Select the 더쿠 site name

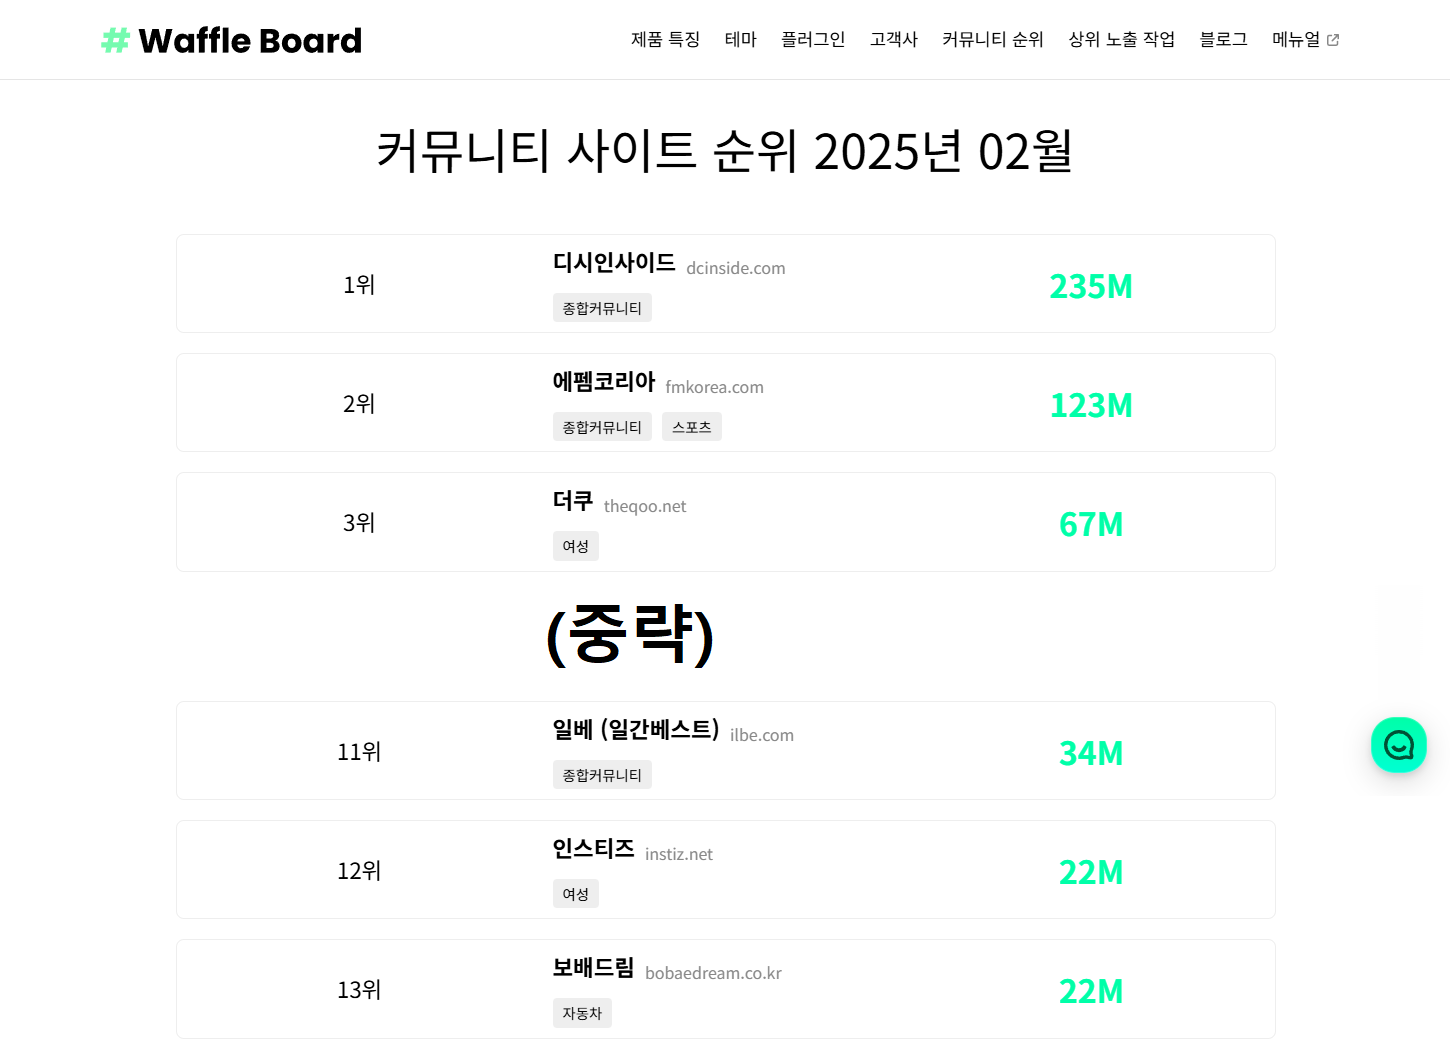coord(573,501)
